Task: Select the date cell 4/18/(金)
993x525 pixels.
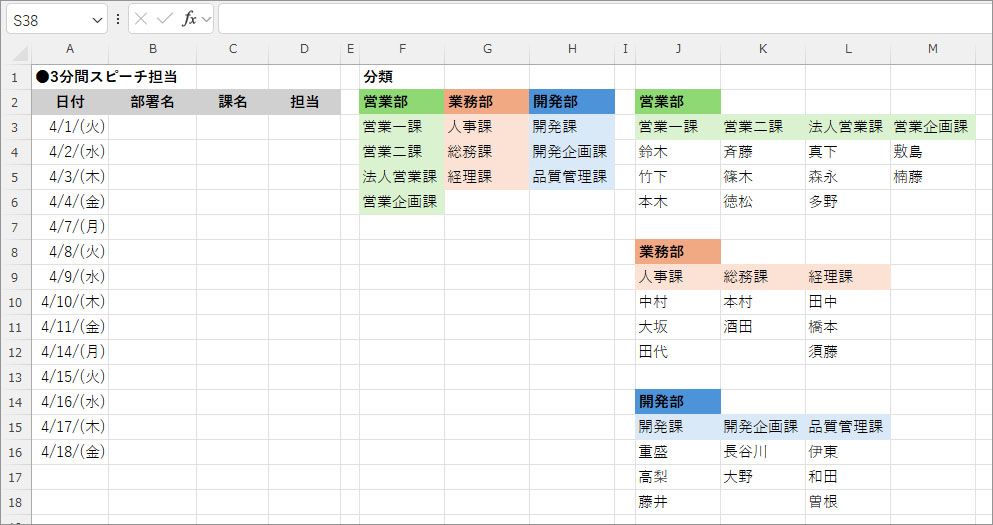Action: (x=70, y=452)
